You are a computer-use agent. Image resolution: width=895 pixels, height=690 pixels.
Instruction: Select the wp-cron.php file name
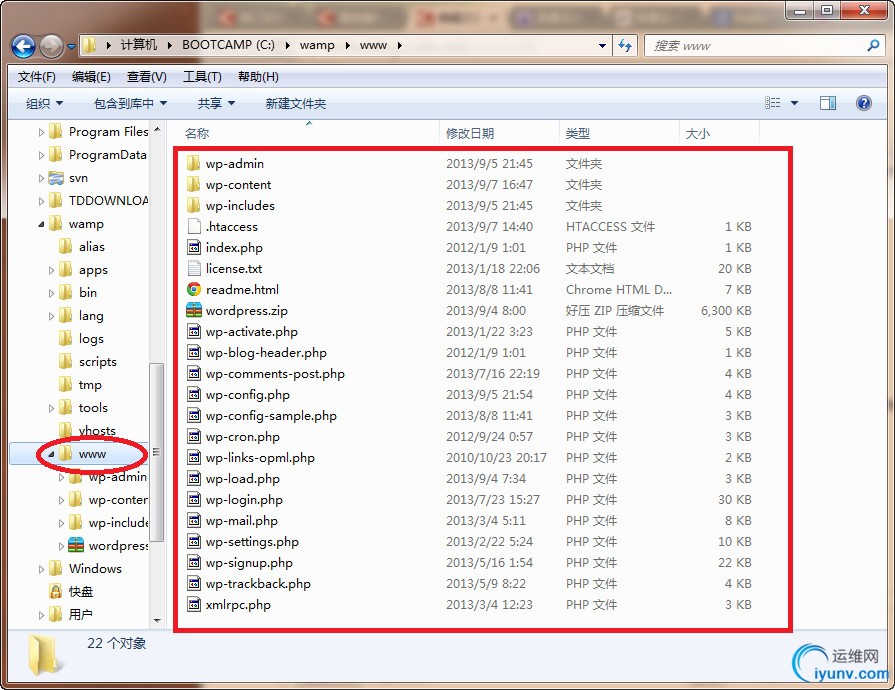tap(243, 437)
